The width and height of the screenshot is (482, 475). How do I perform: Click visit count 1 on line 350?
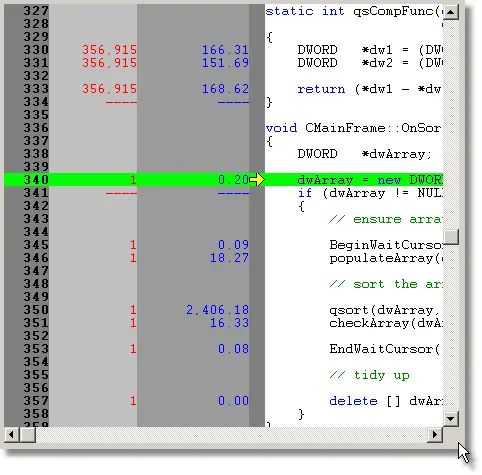click(x=133, y=310)
